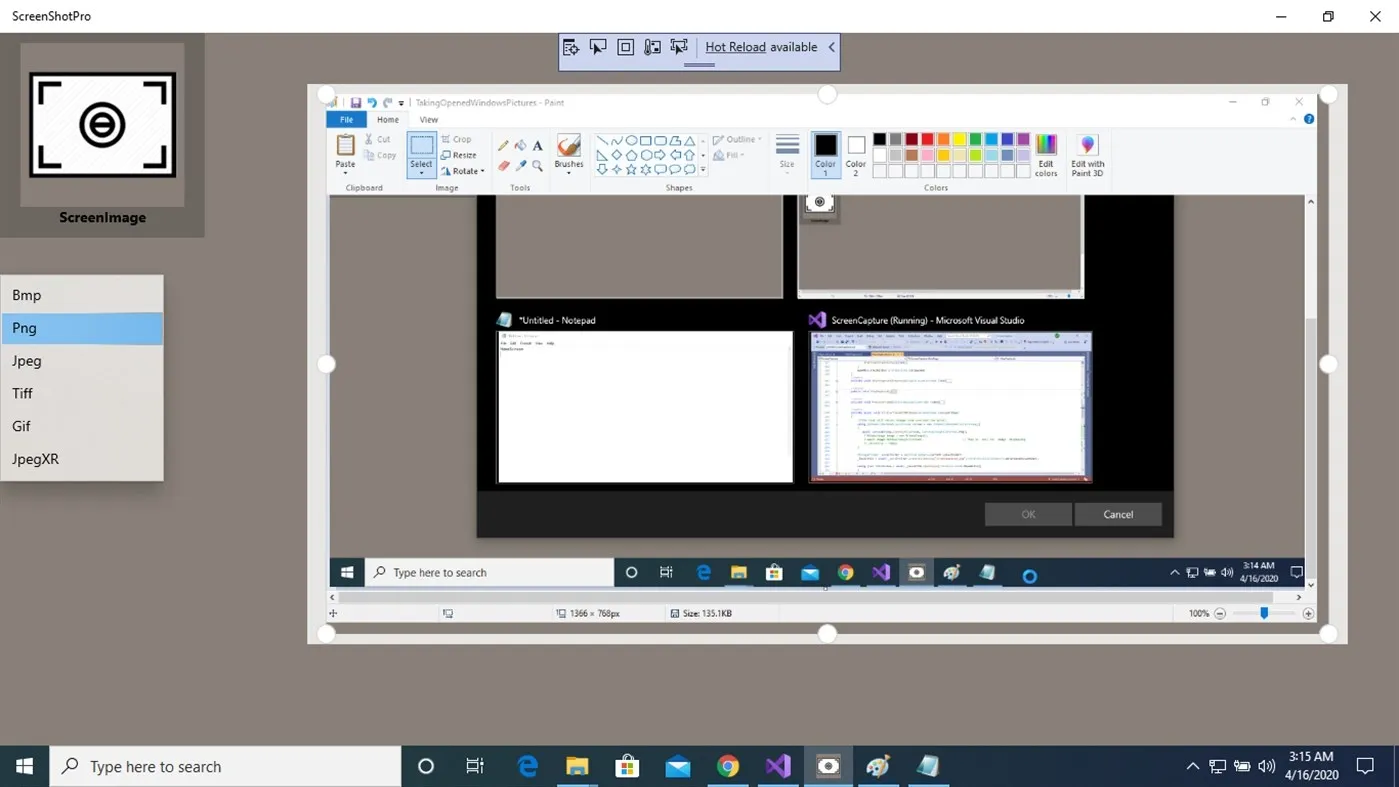Click the ScreenImage thumbnail preview
Screen dimensions: 1399x787
point(102,124)
